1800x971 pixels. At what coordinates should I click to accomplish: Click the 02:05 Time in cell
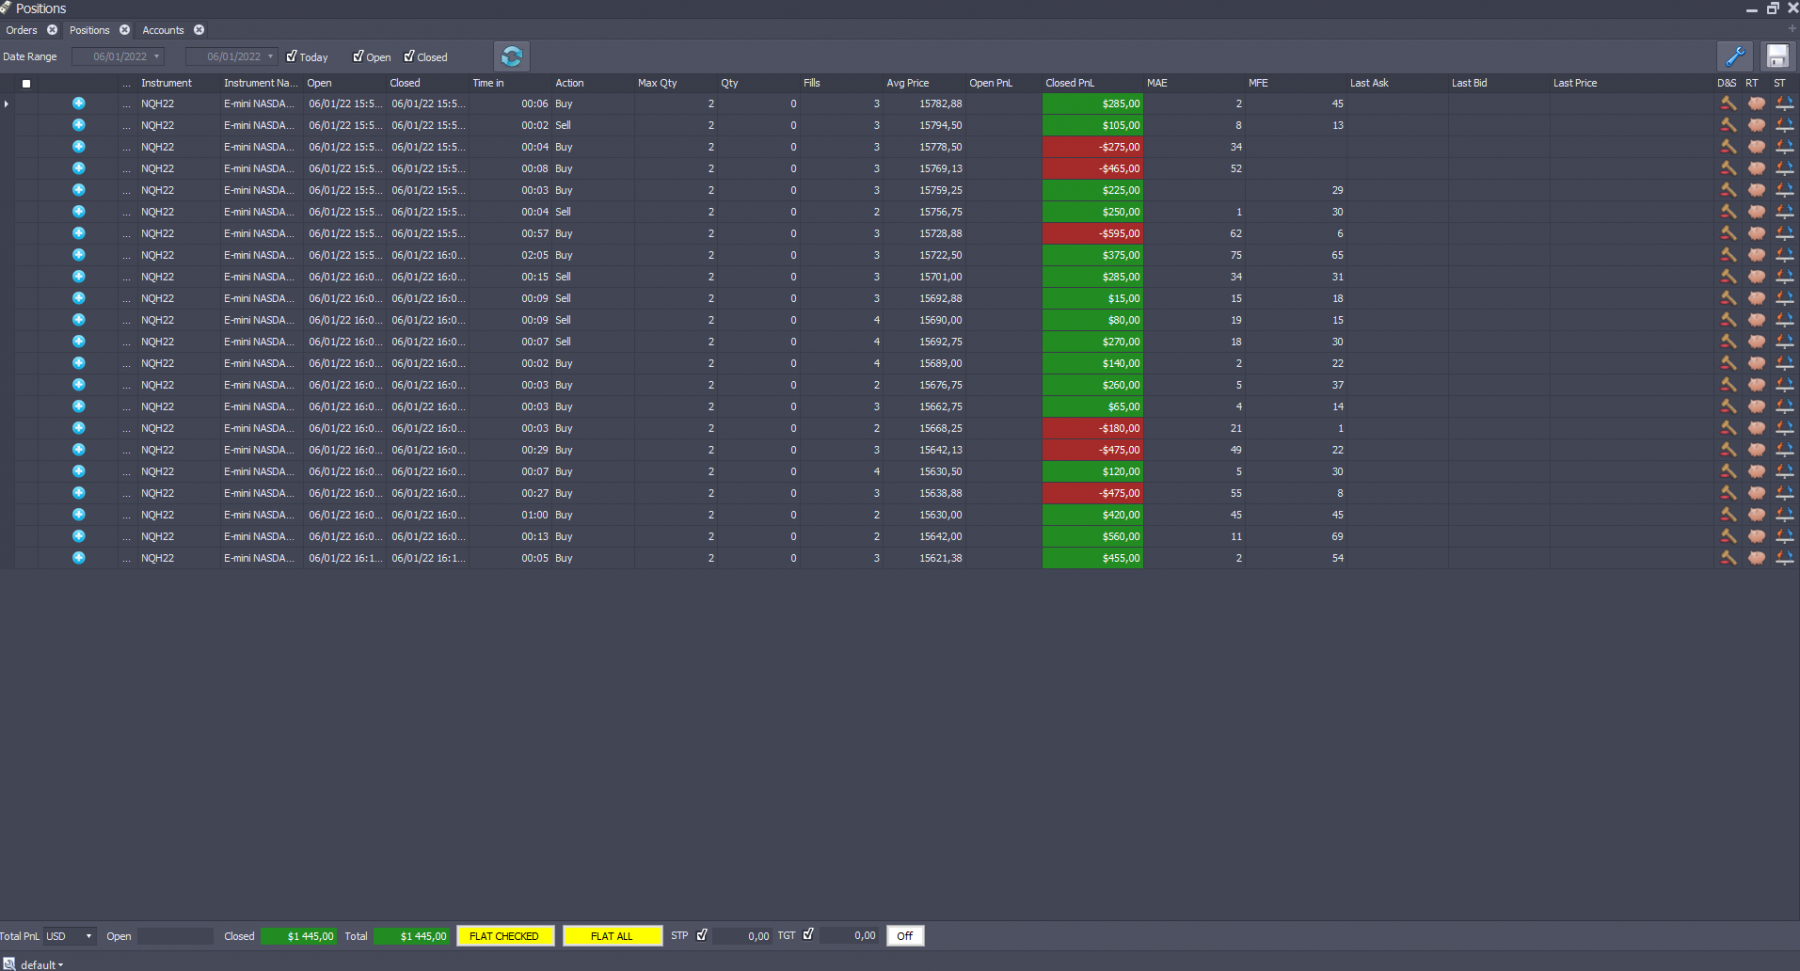coord(510,255)
